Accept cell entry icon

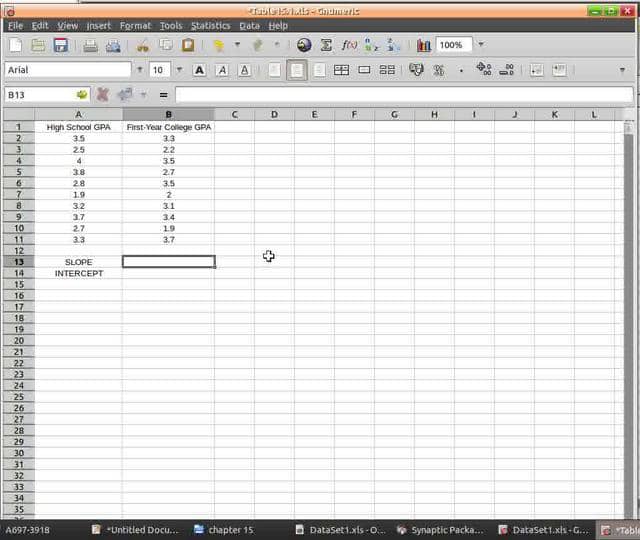[125, 95]
